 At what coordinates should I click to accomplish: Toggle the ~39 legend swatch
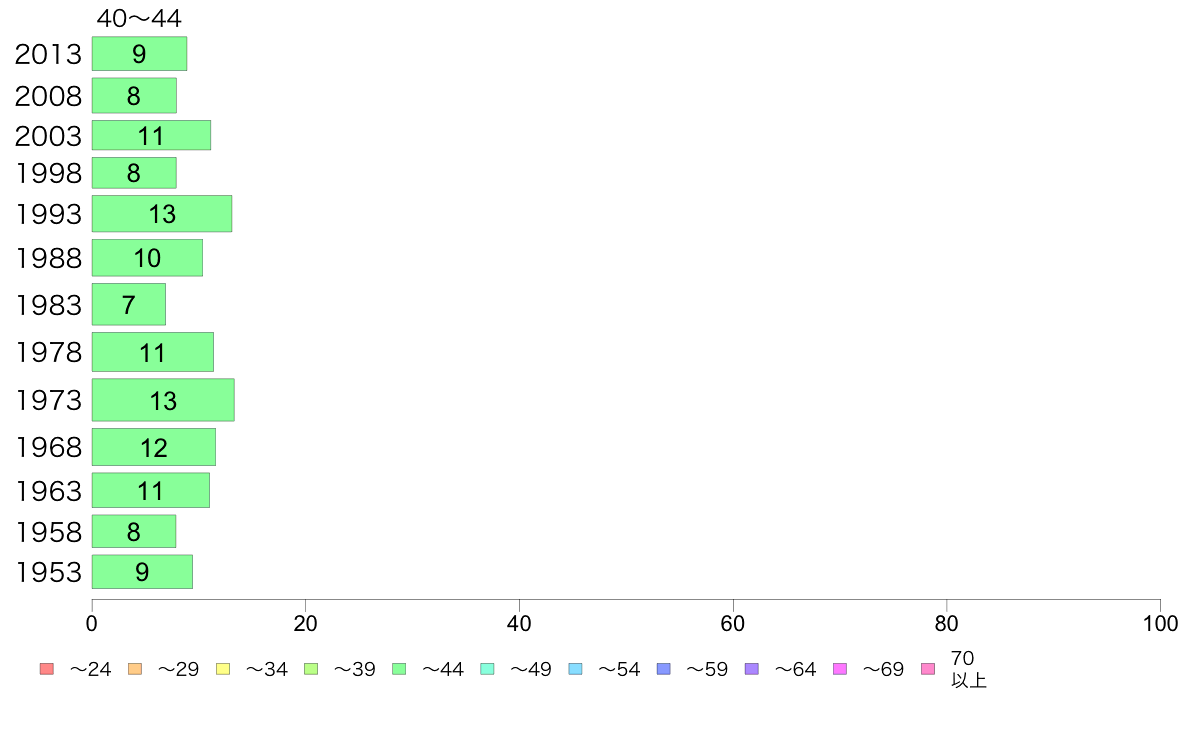tap(311, 669)
